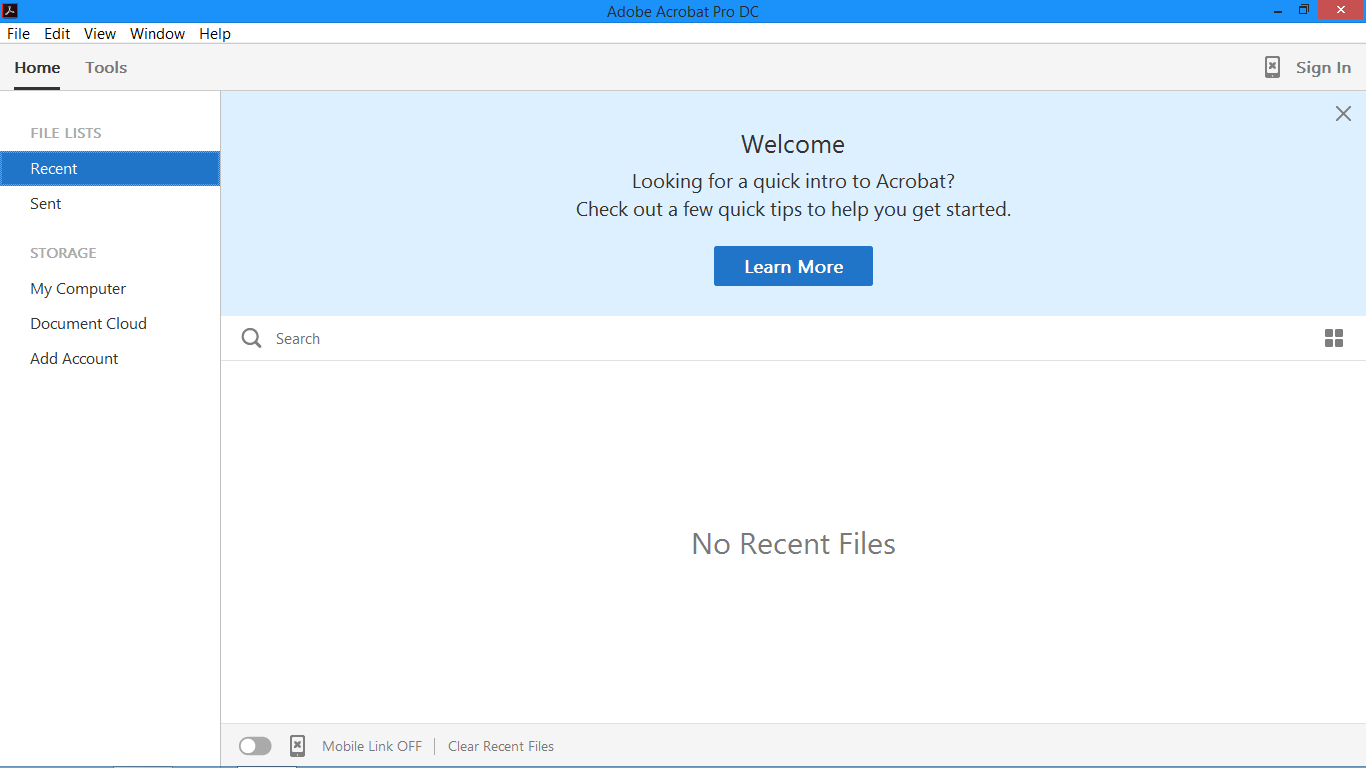The width and height of the screenshot is (1366, 768).
Task: Open My Computer under Storage
Action: click(x=78, y=288)
